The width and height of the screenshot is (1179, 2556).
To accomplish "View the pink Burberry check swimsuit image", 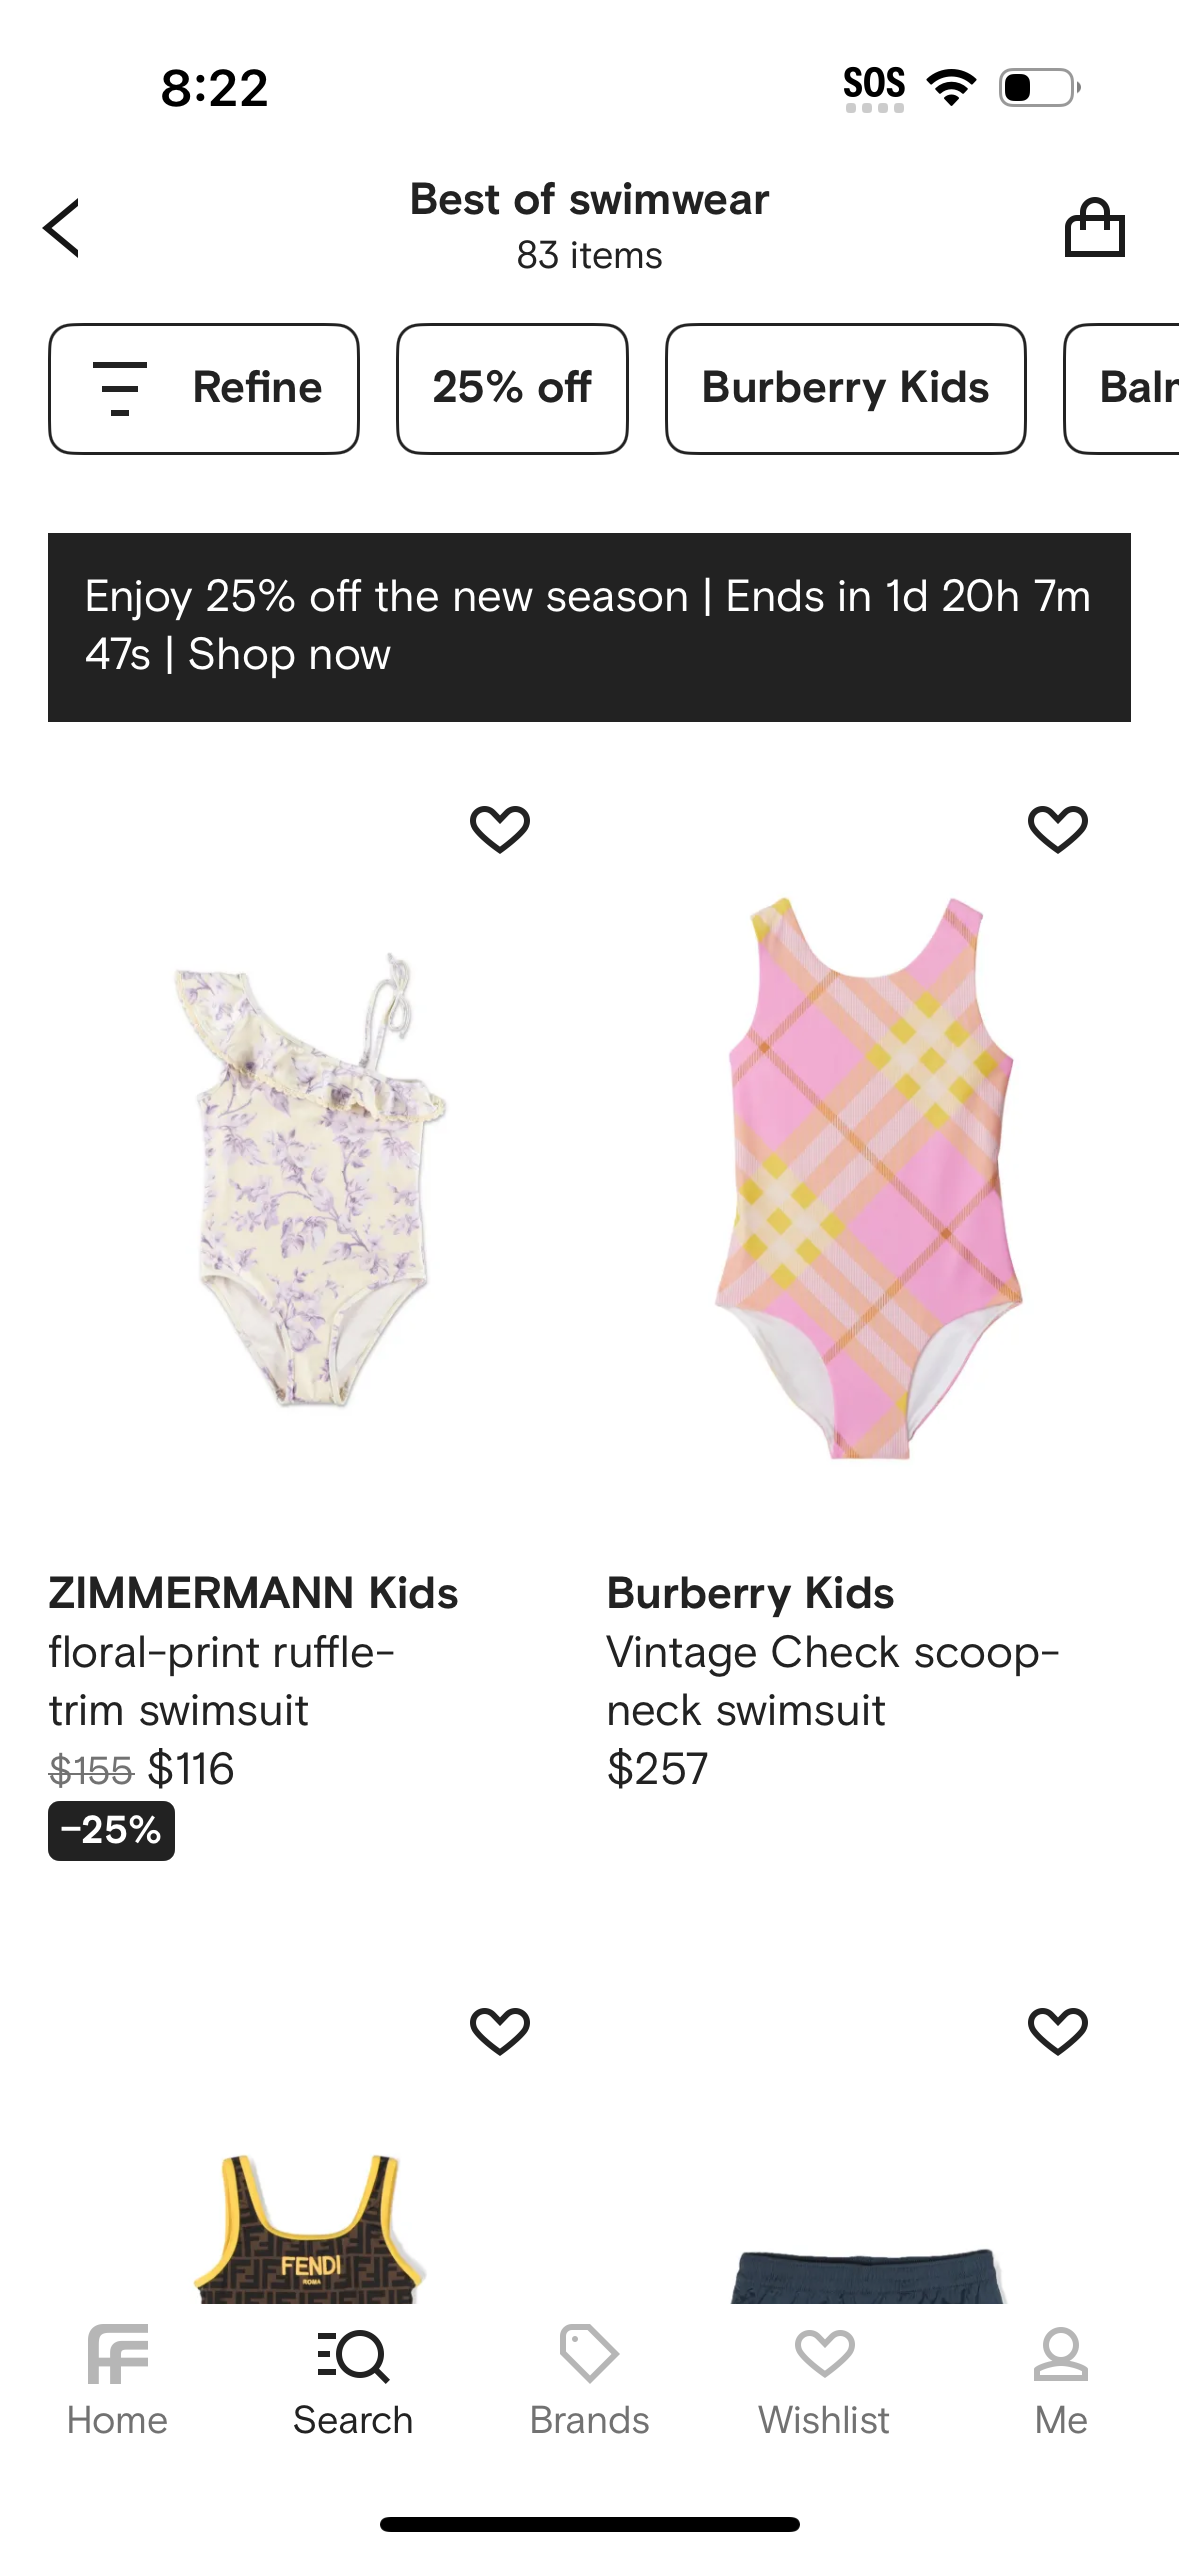I will [868, 1180].
